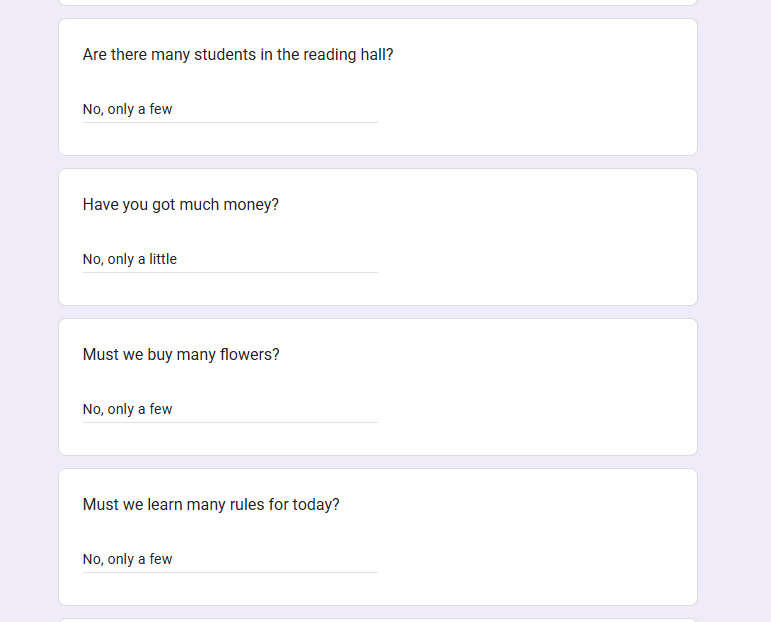Viewport: 771px width, 622px height.
Task: Focus the 'No, only a little' answer field
Action: (230, 259)
